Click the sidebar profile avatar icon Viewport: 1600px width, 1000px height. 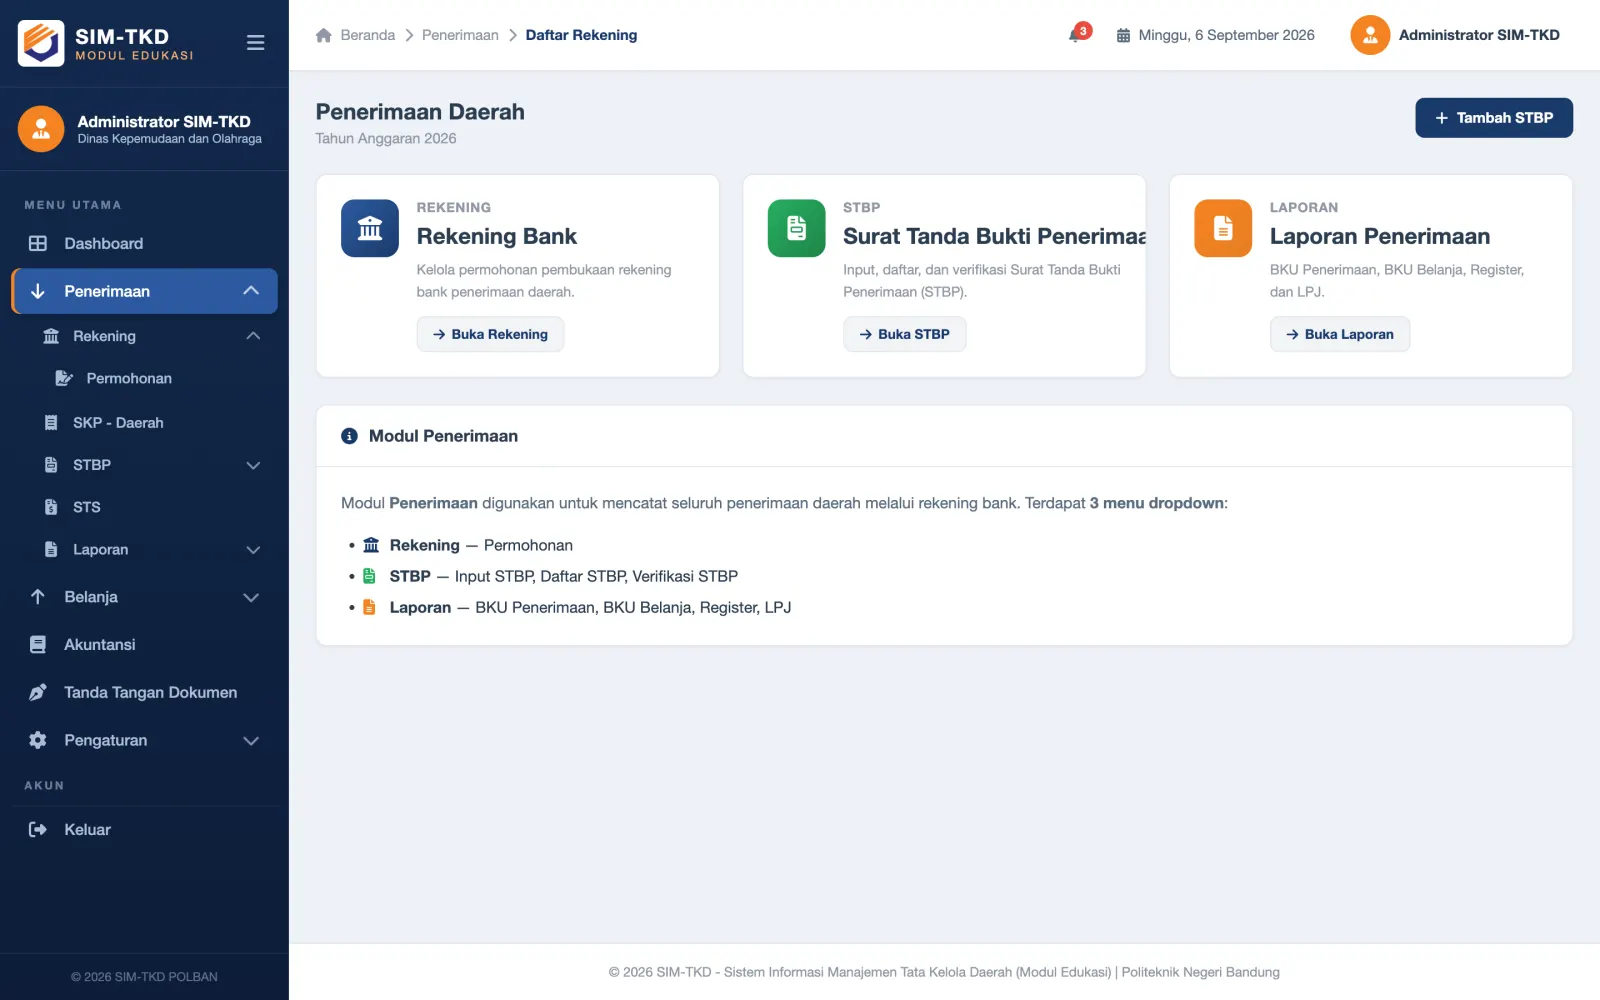pos(41,129)
